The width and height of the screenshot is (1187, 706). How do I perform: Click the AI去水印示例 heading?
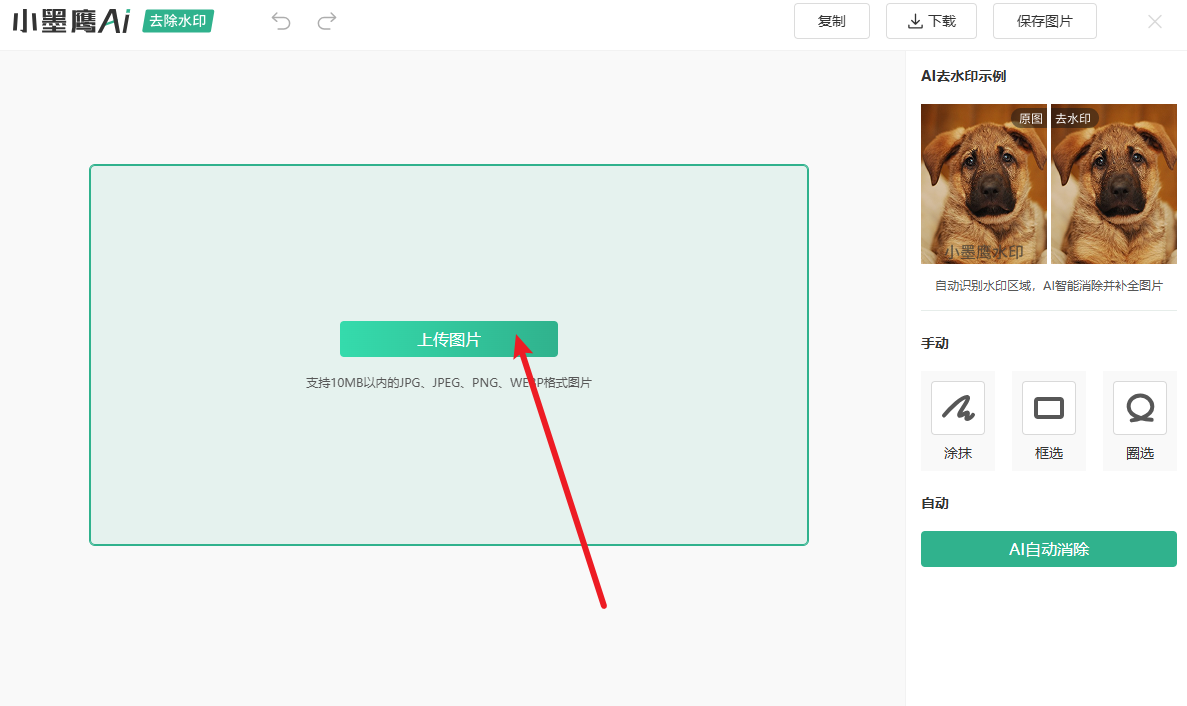(x=963, y=76)
